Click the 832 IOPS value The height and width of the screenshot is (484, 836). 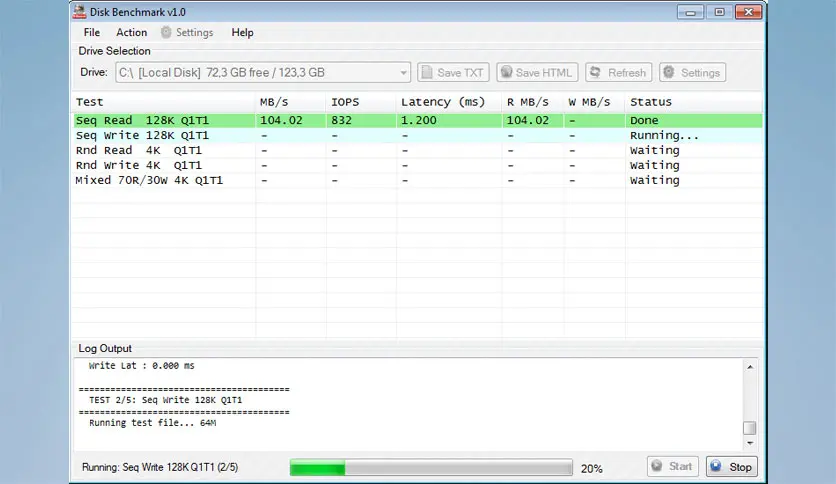pyautogui.click(x=341, y=120)
